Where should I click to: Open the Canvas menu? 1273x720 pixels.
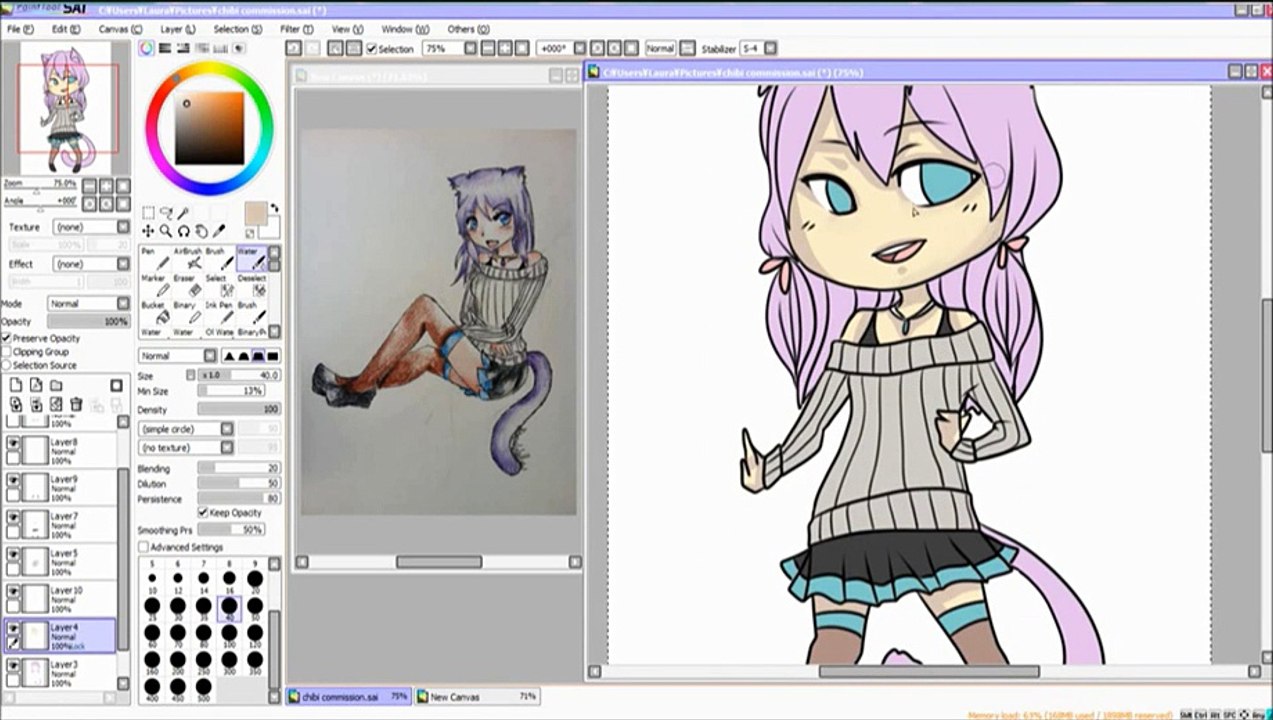point(120,29)
